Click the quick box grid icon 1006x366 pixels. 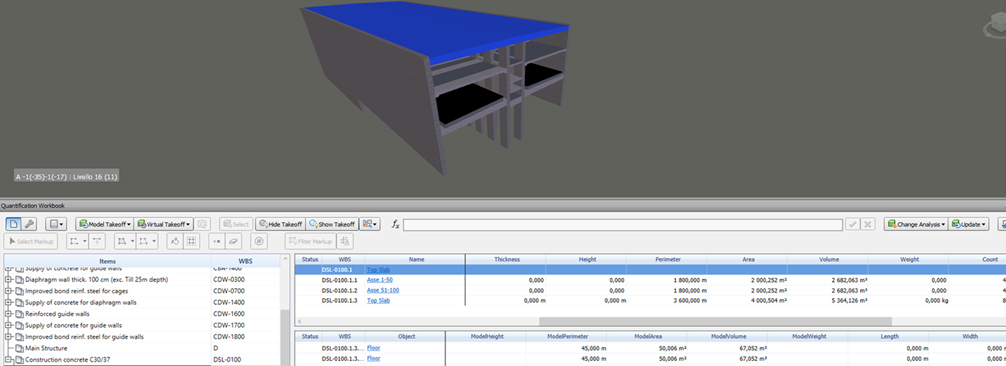(191, 241)
